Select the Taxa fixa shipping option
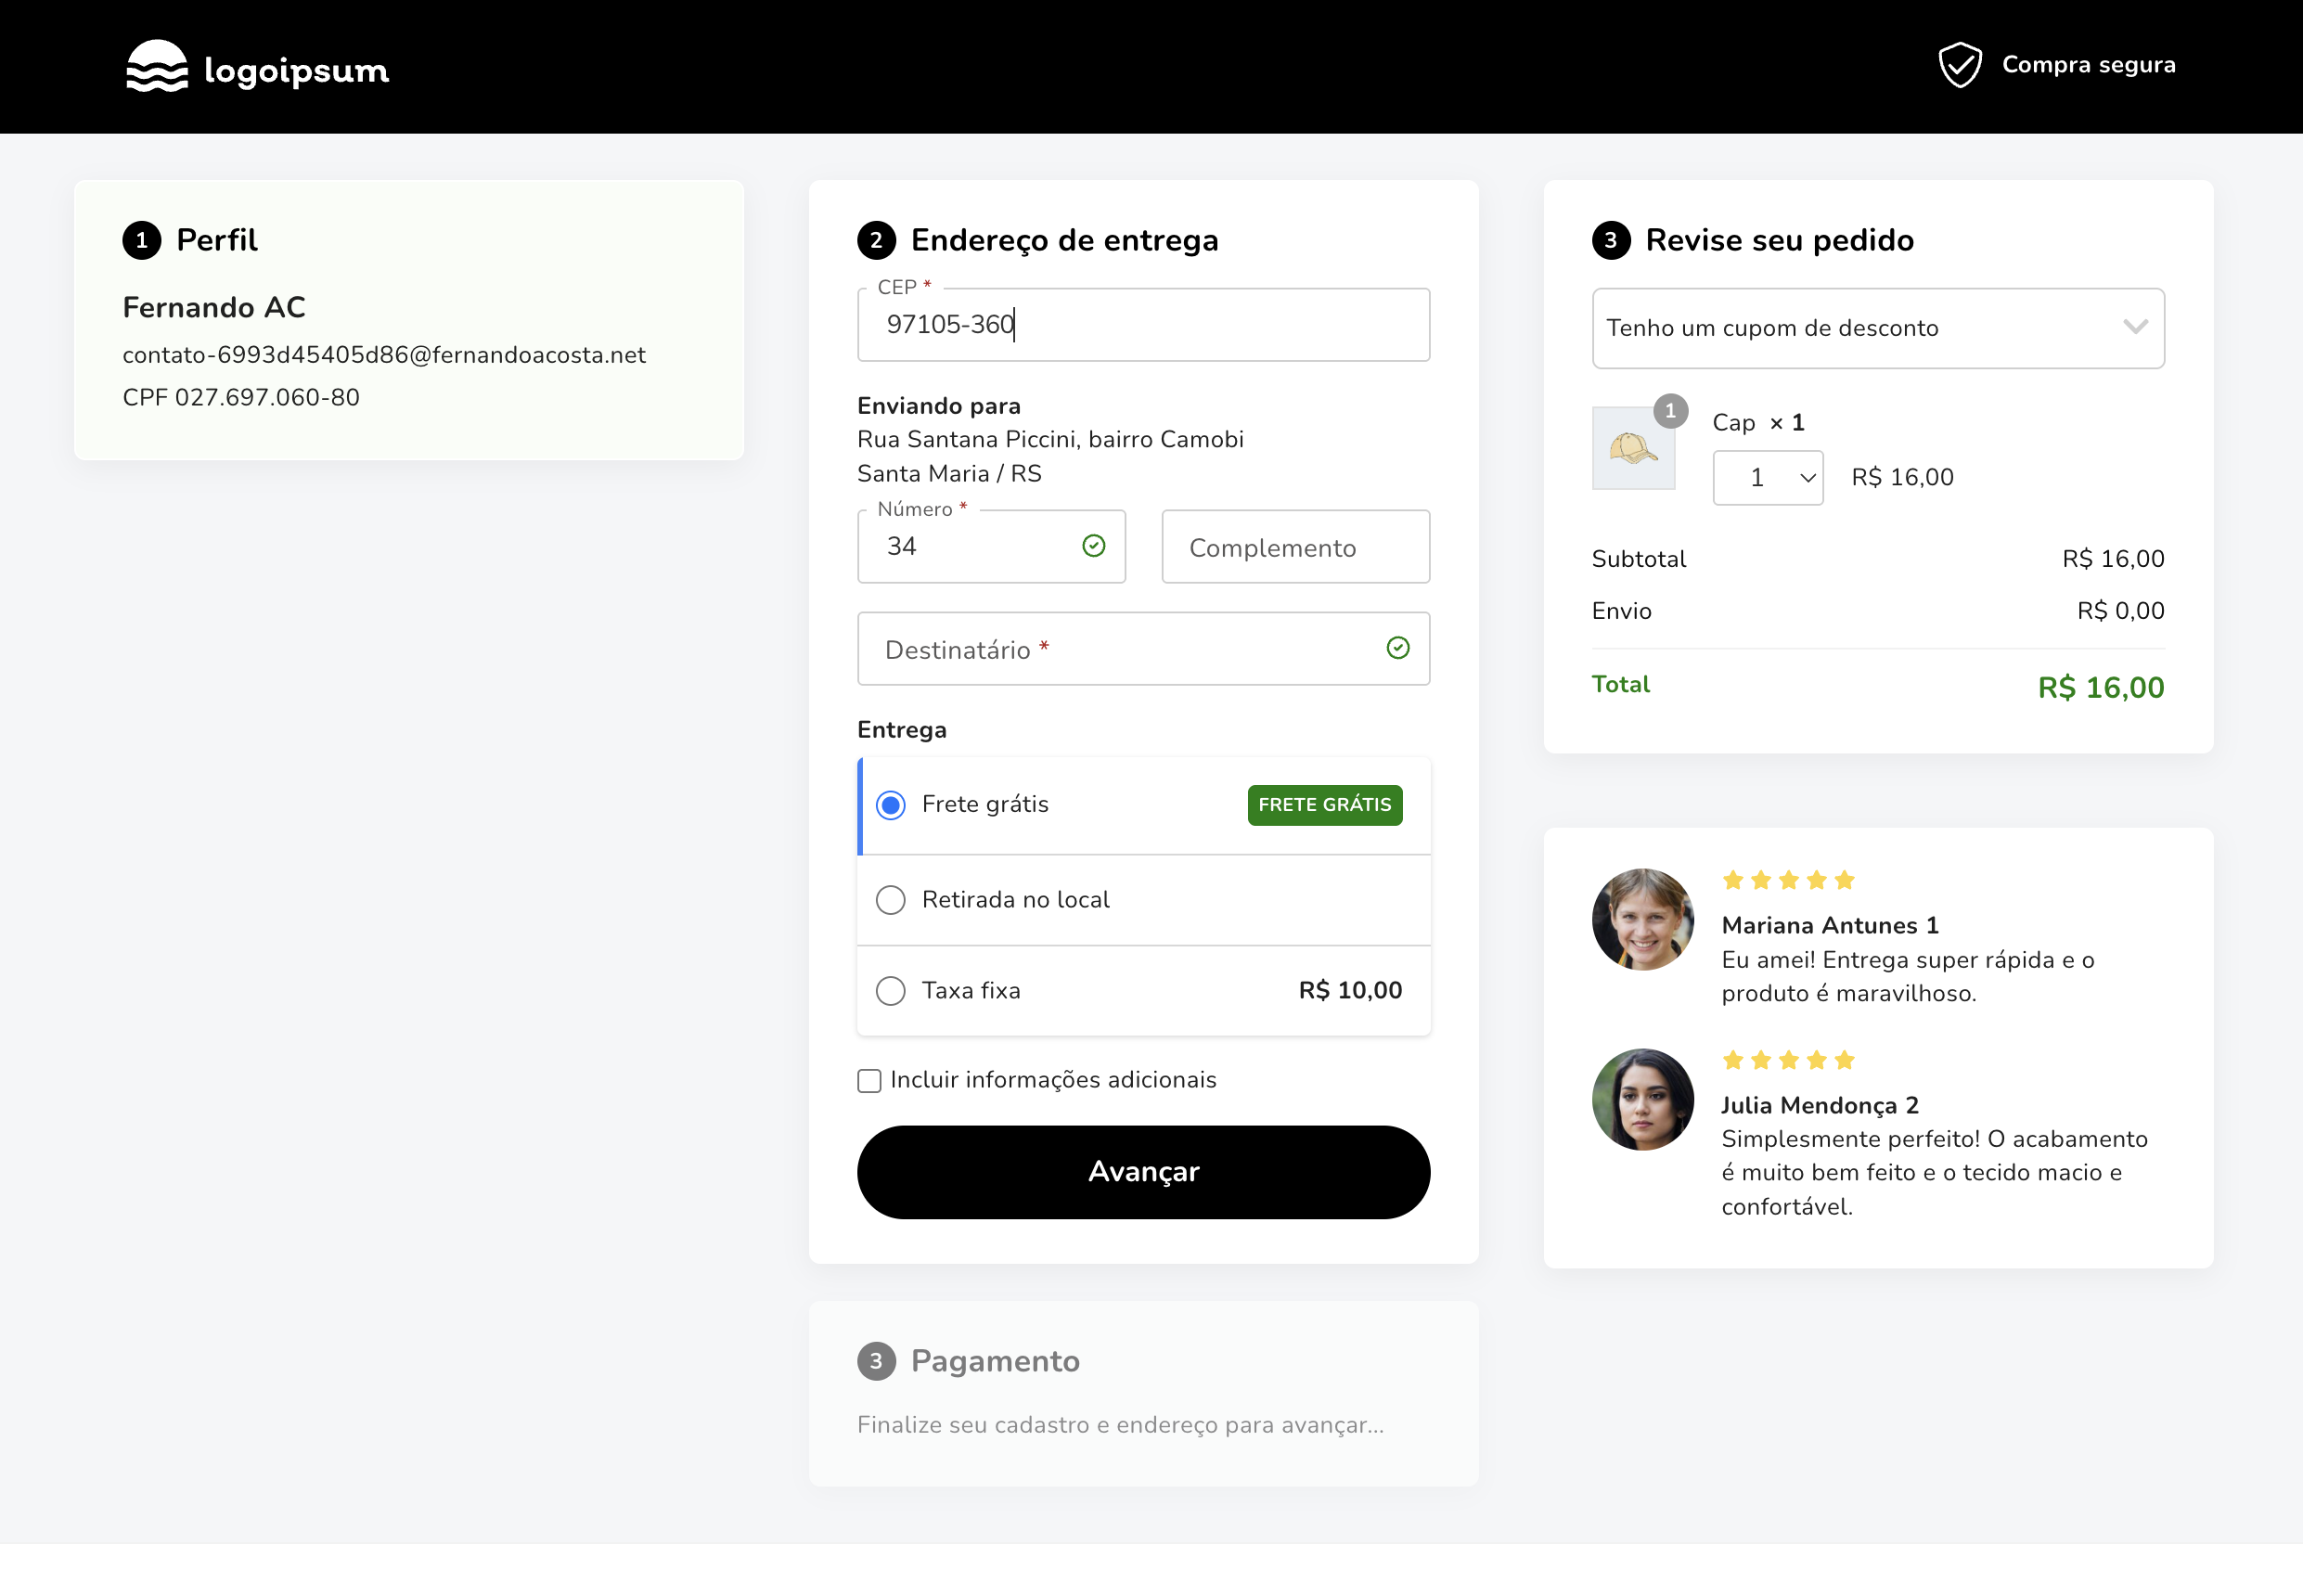This screenshot has width=2303, height=1596. (890, 990)
